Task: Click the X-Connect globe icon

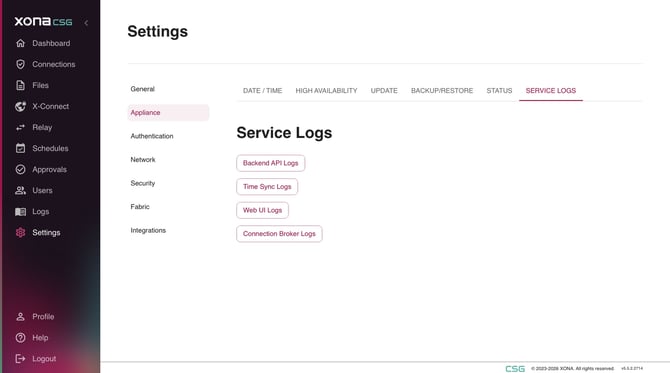Action: (20, 106)
